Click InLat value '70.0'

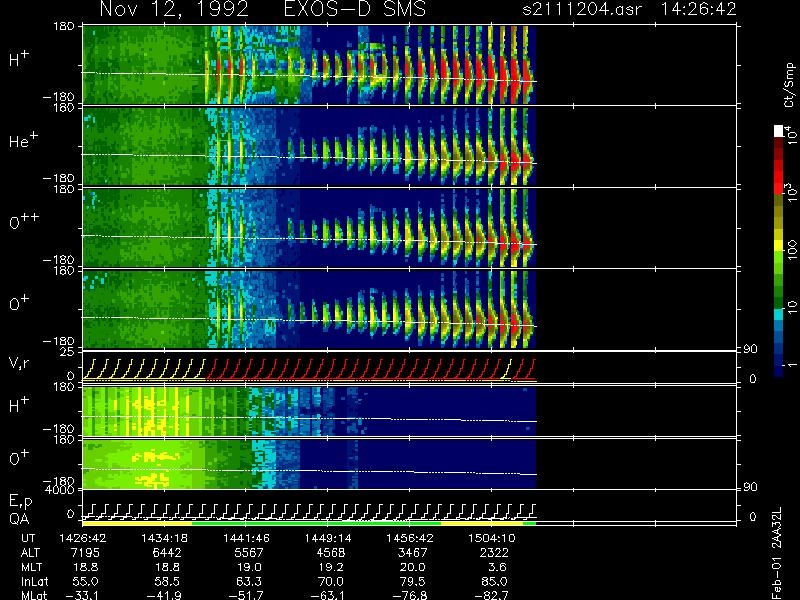(331, 582)
